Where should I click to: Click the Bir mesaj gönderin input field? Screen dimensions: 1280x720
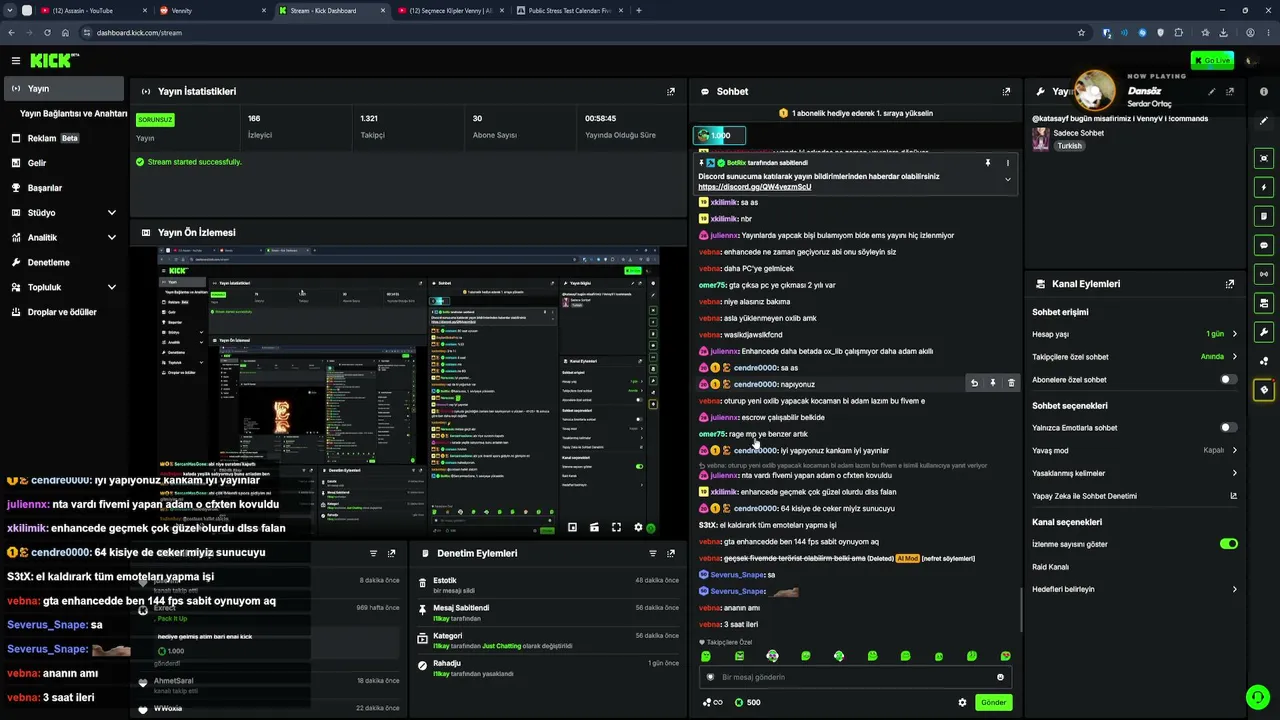855,677
